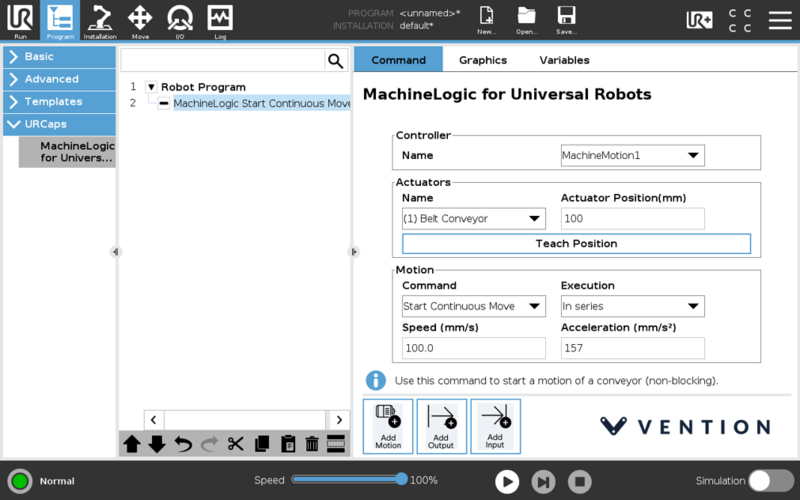Paste the program node
800x500 pixels.
point(288,444)
